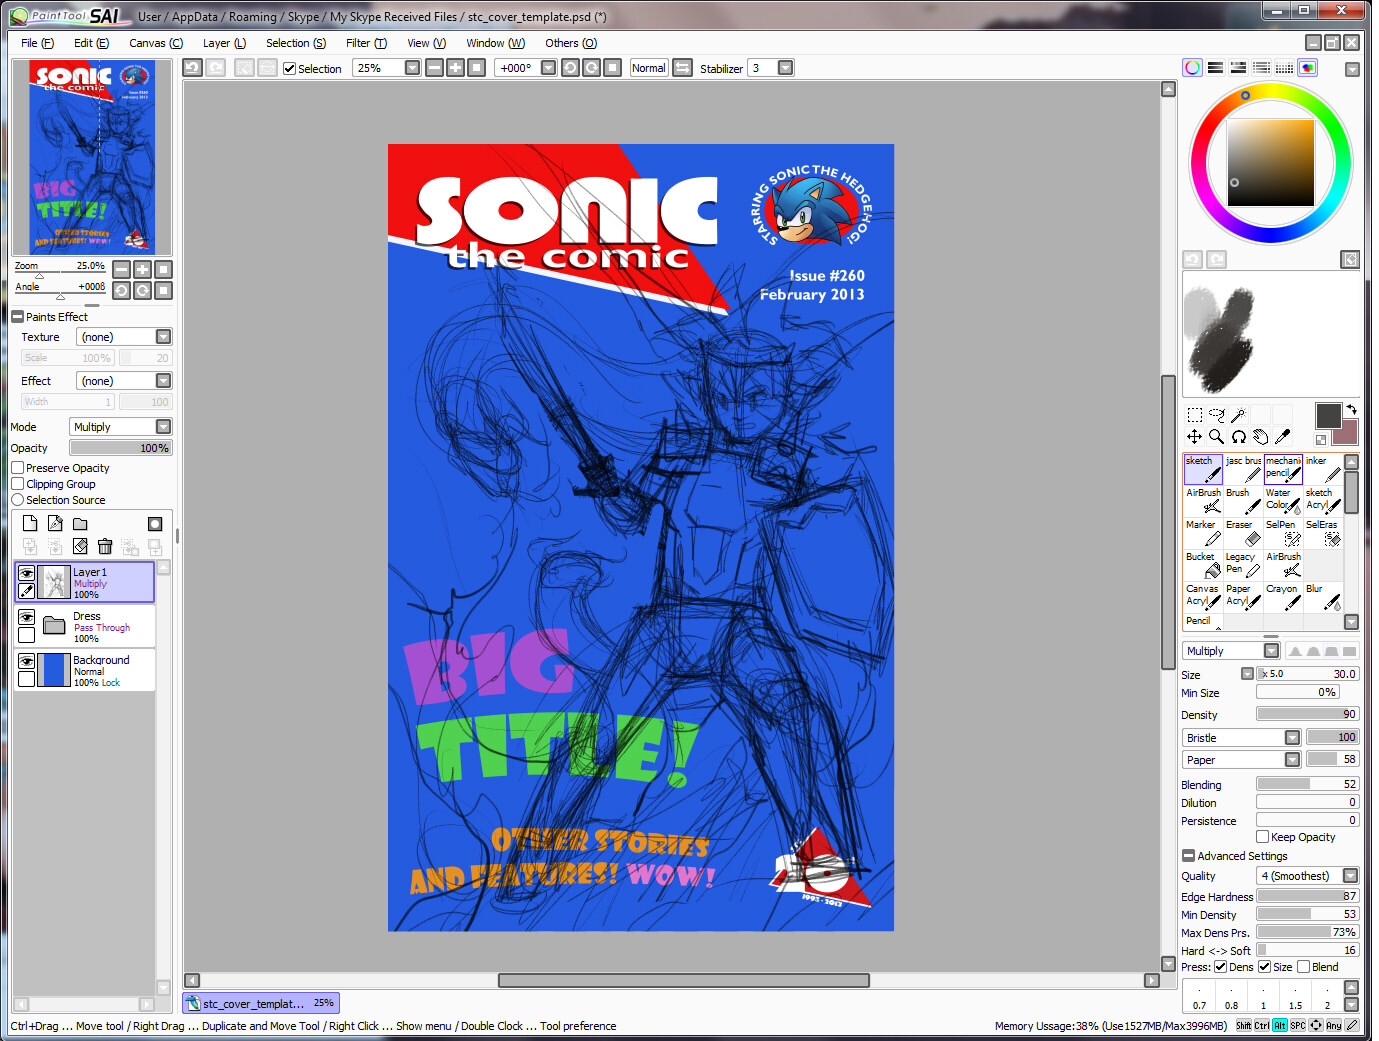Select the Hand pan tool
This screenshot has height=1041, width=1379.
1260,437
